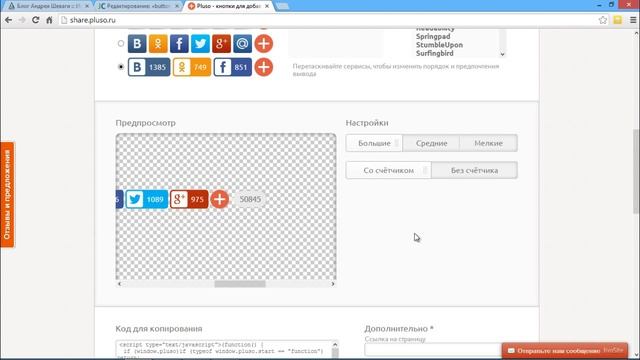Click the VK icon in the first style row
640x360 pixels.
click(x=137, y=44)
